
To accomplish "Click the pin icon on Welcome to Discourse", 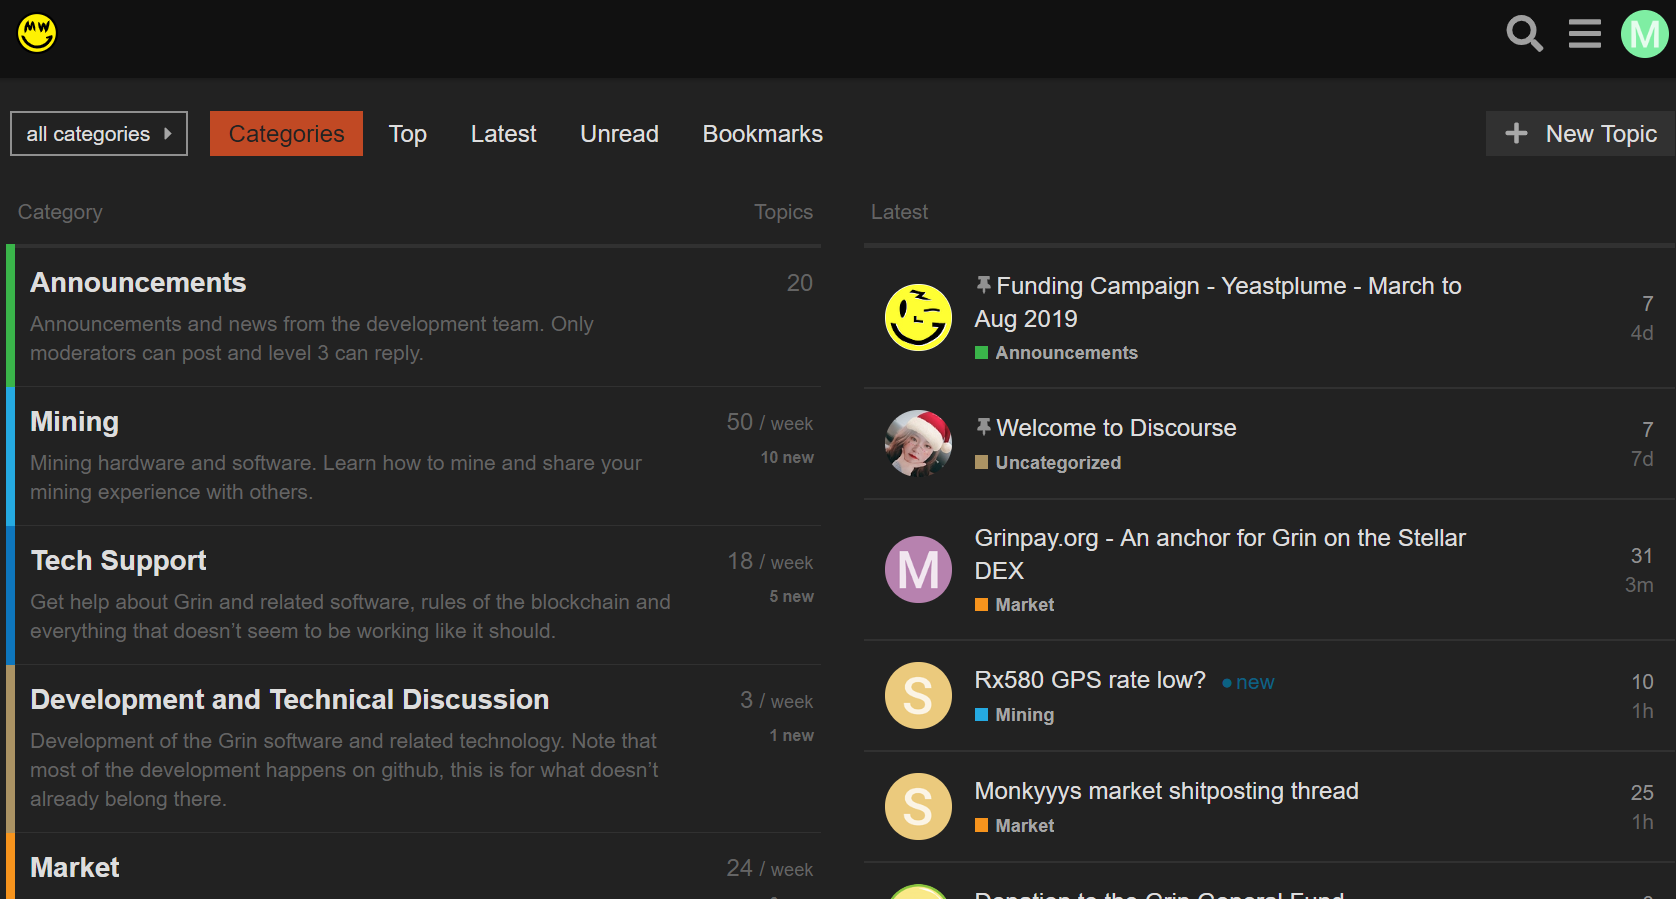I will pos(984,428).
